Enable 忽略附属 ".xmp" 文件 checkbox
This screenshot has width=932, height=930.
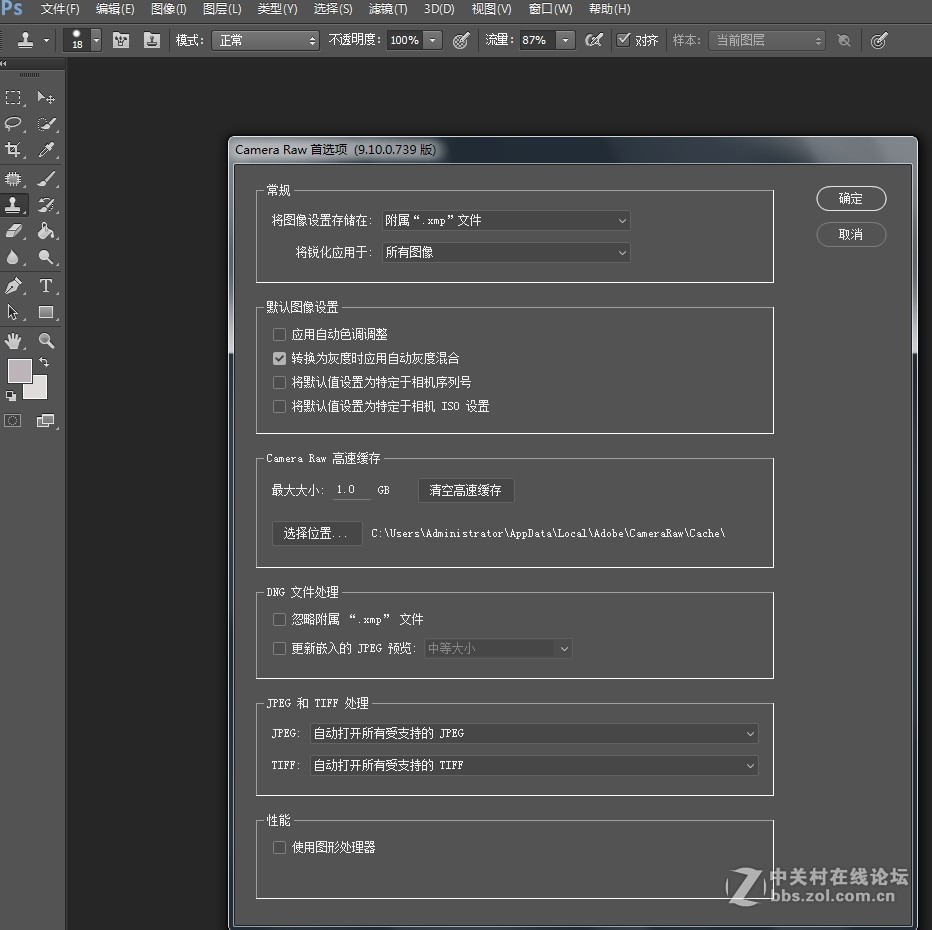279,620
